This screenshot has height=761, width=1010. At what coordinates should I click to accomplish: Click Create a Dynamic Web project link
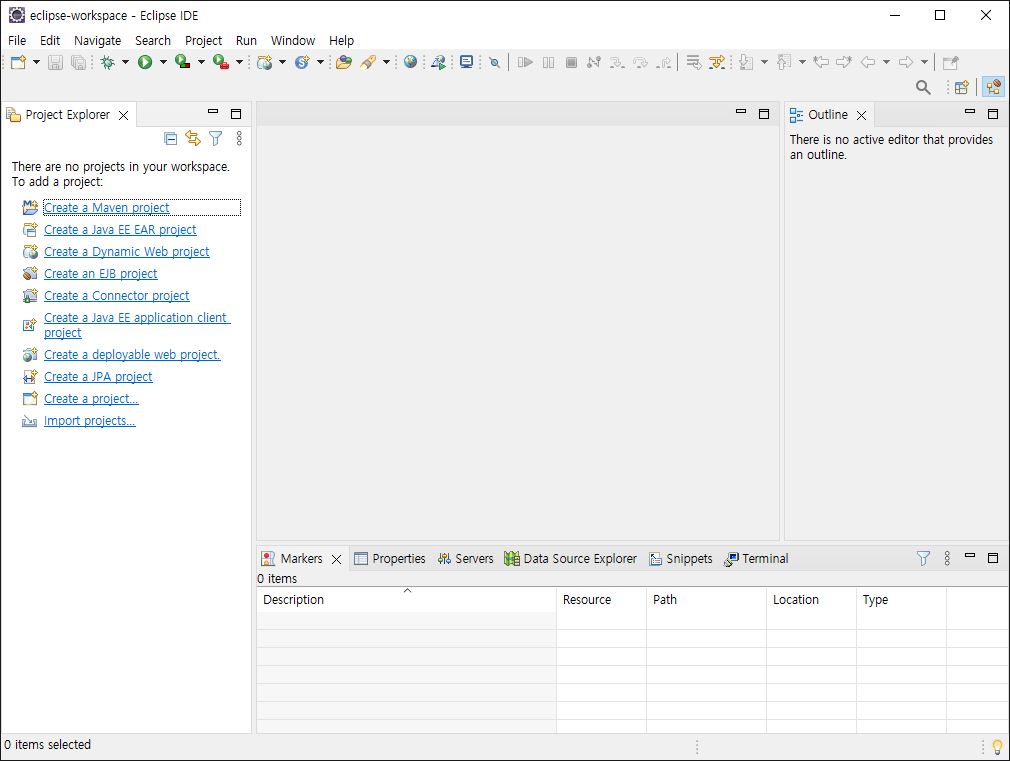tap(127, 251)
